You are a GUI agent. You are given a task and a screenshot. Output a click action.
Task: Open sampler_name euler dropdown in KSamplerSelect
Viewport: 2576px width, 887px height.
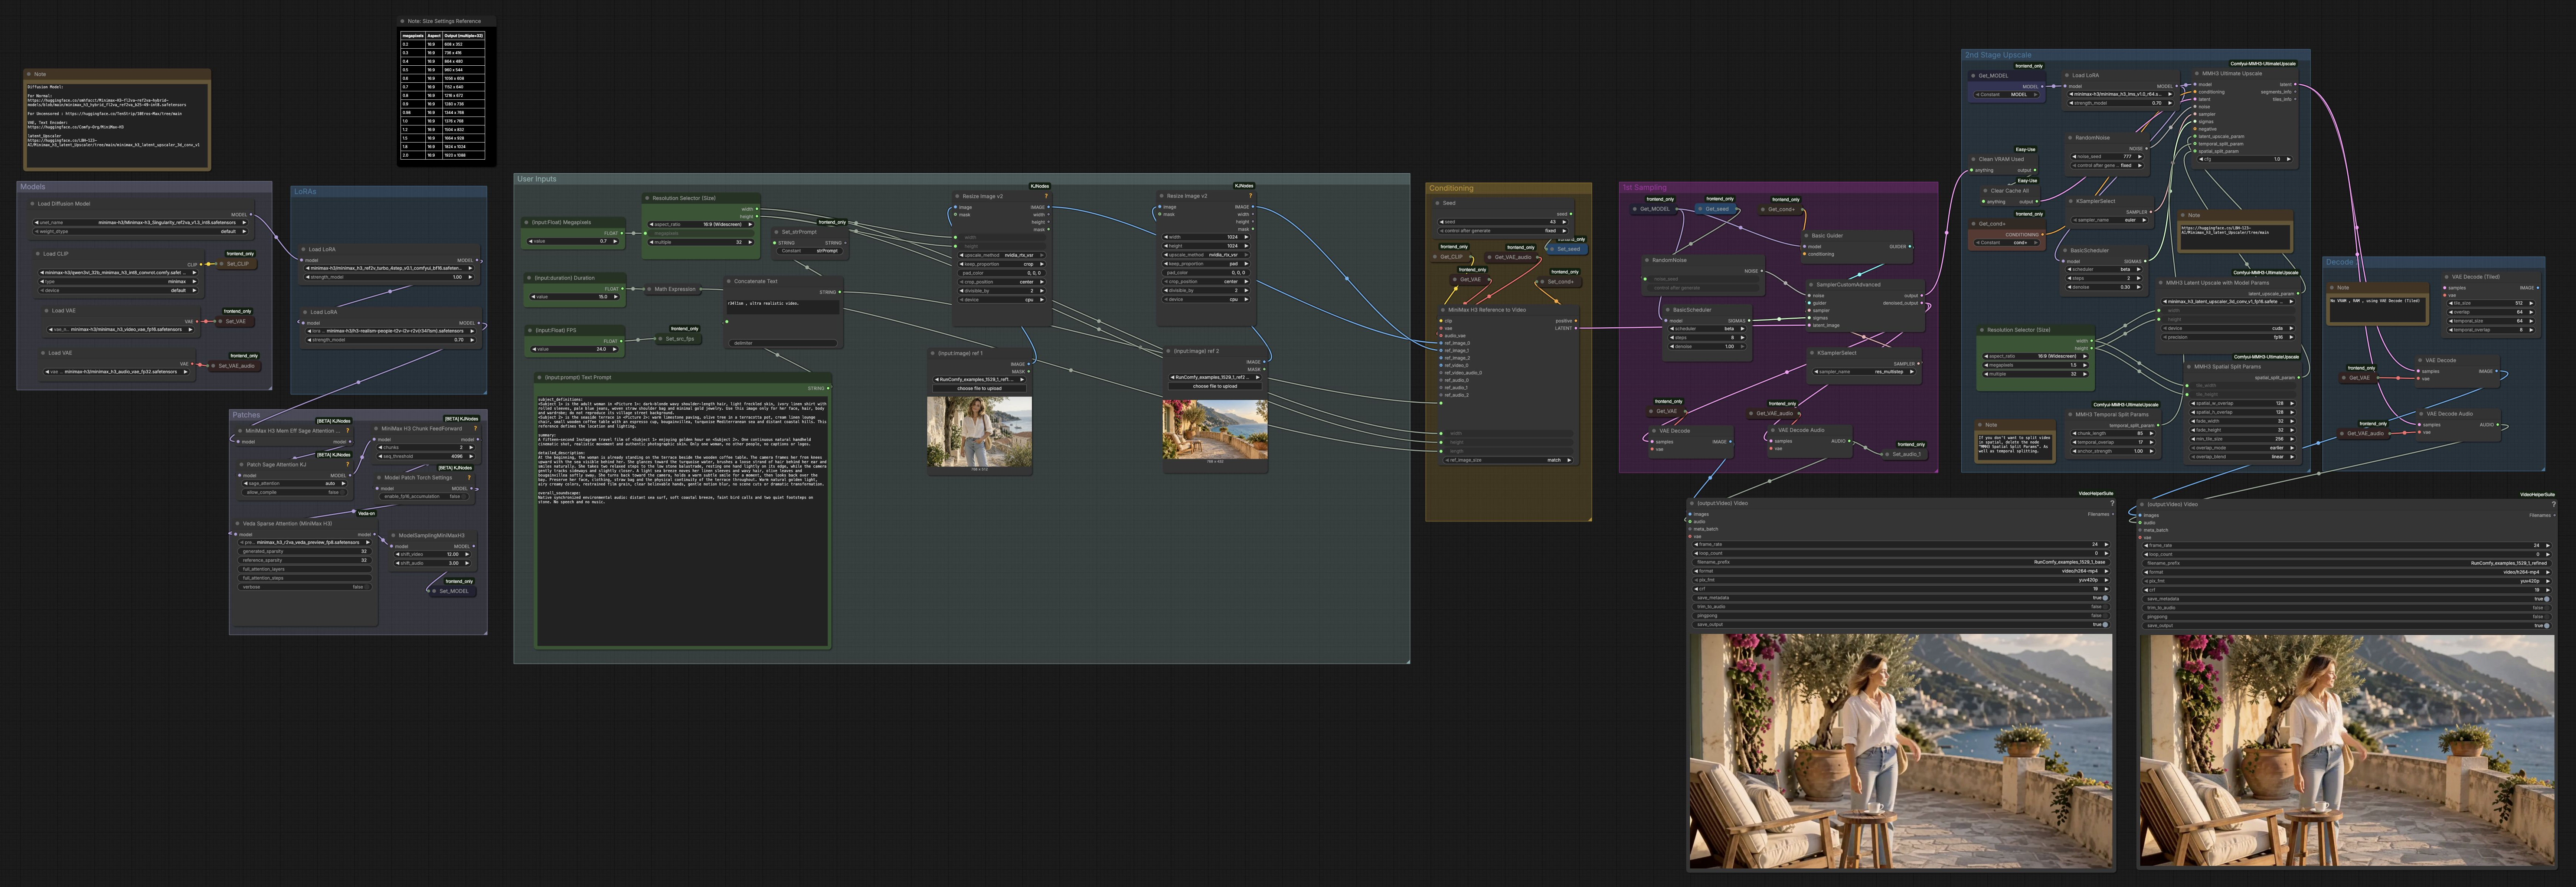tap(2110, 220)
